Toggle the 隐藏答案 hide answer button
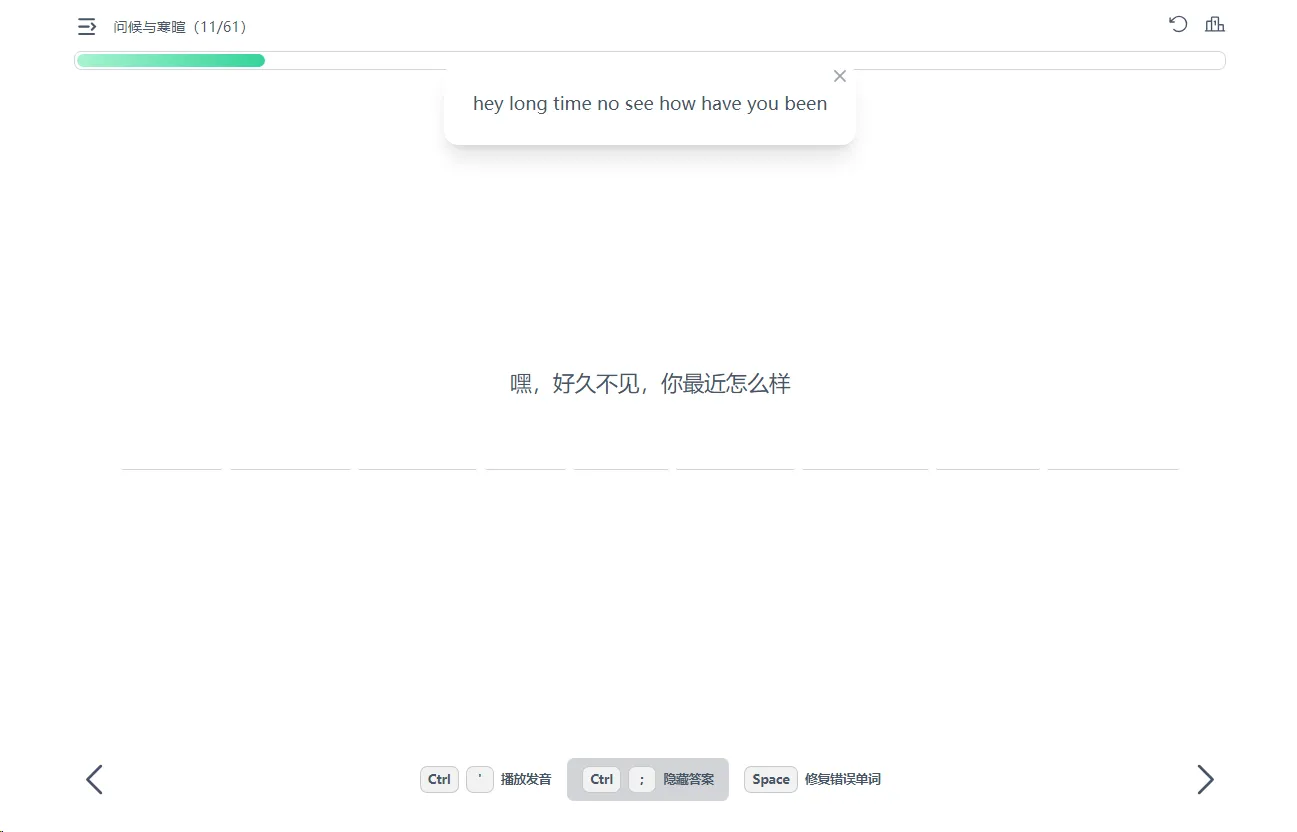Image resolution: width=1297 pixels, height=832 pixels. pyautogui.click(x=688, y=779)
